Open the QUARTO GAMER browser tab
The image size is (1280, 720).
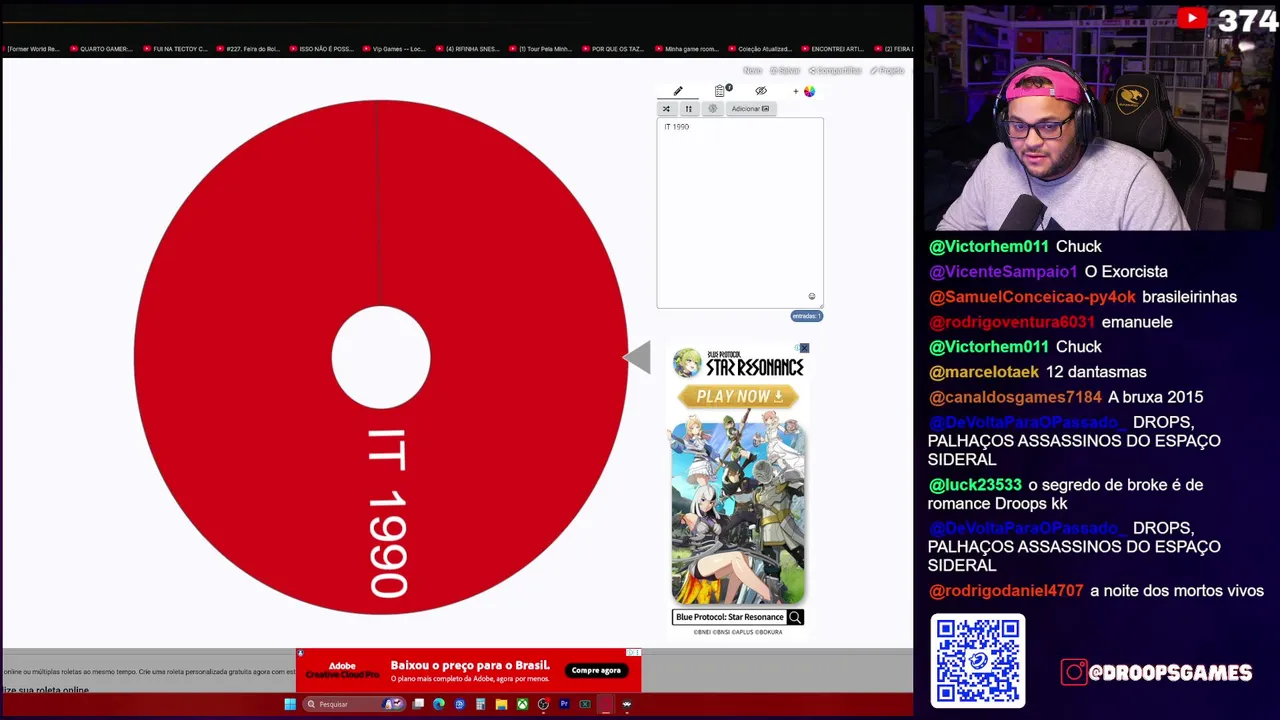coord(100,49)
